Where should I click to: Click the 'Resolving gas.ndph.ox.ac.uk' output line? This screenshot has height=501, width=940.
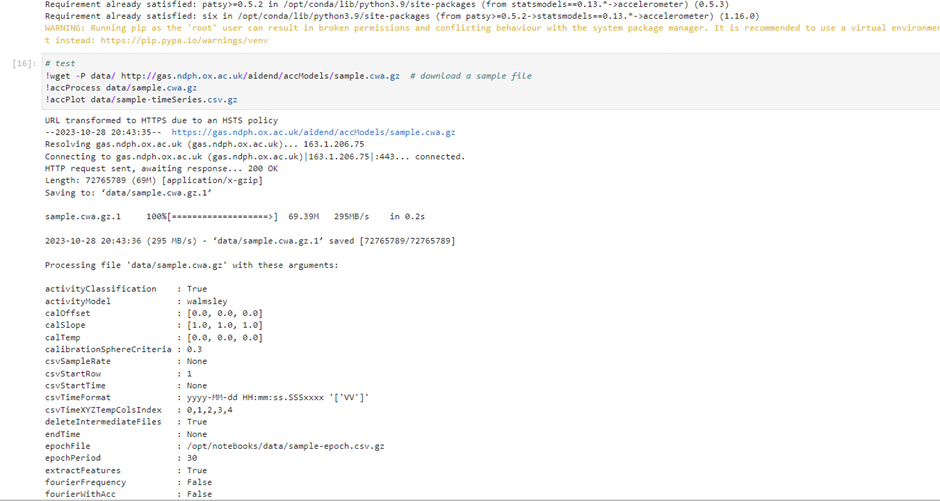coord(204,144)
